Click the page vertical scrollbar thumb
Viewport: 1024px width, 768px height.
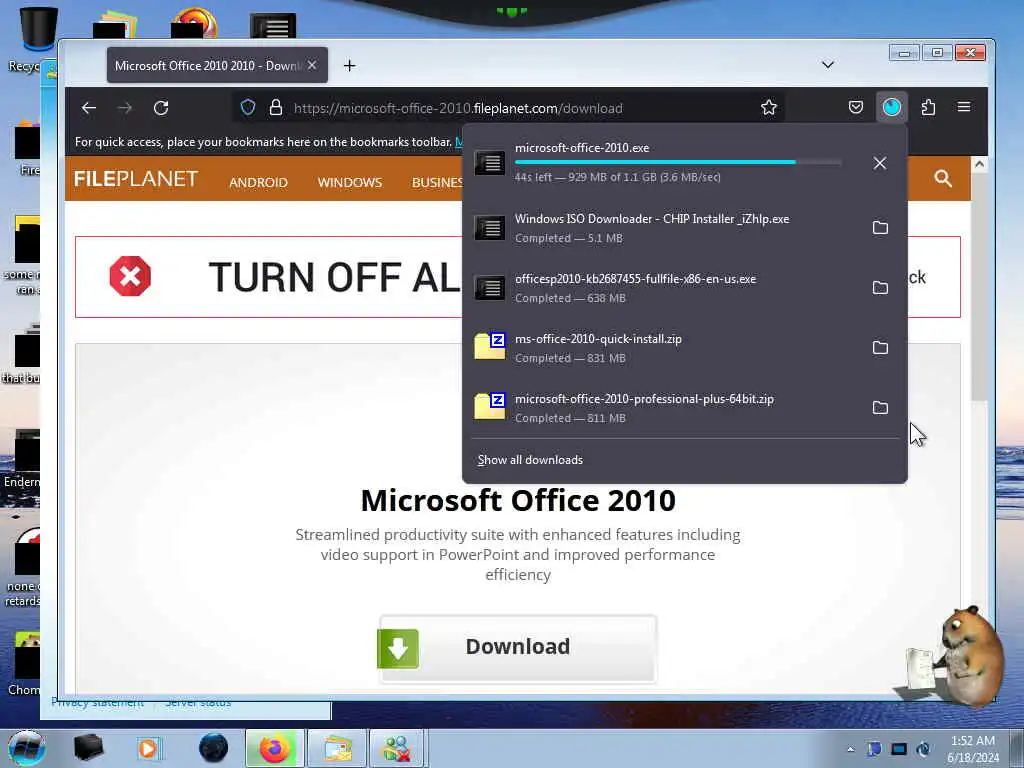[979, 287]
